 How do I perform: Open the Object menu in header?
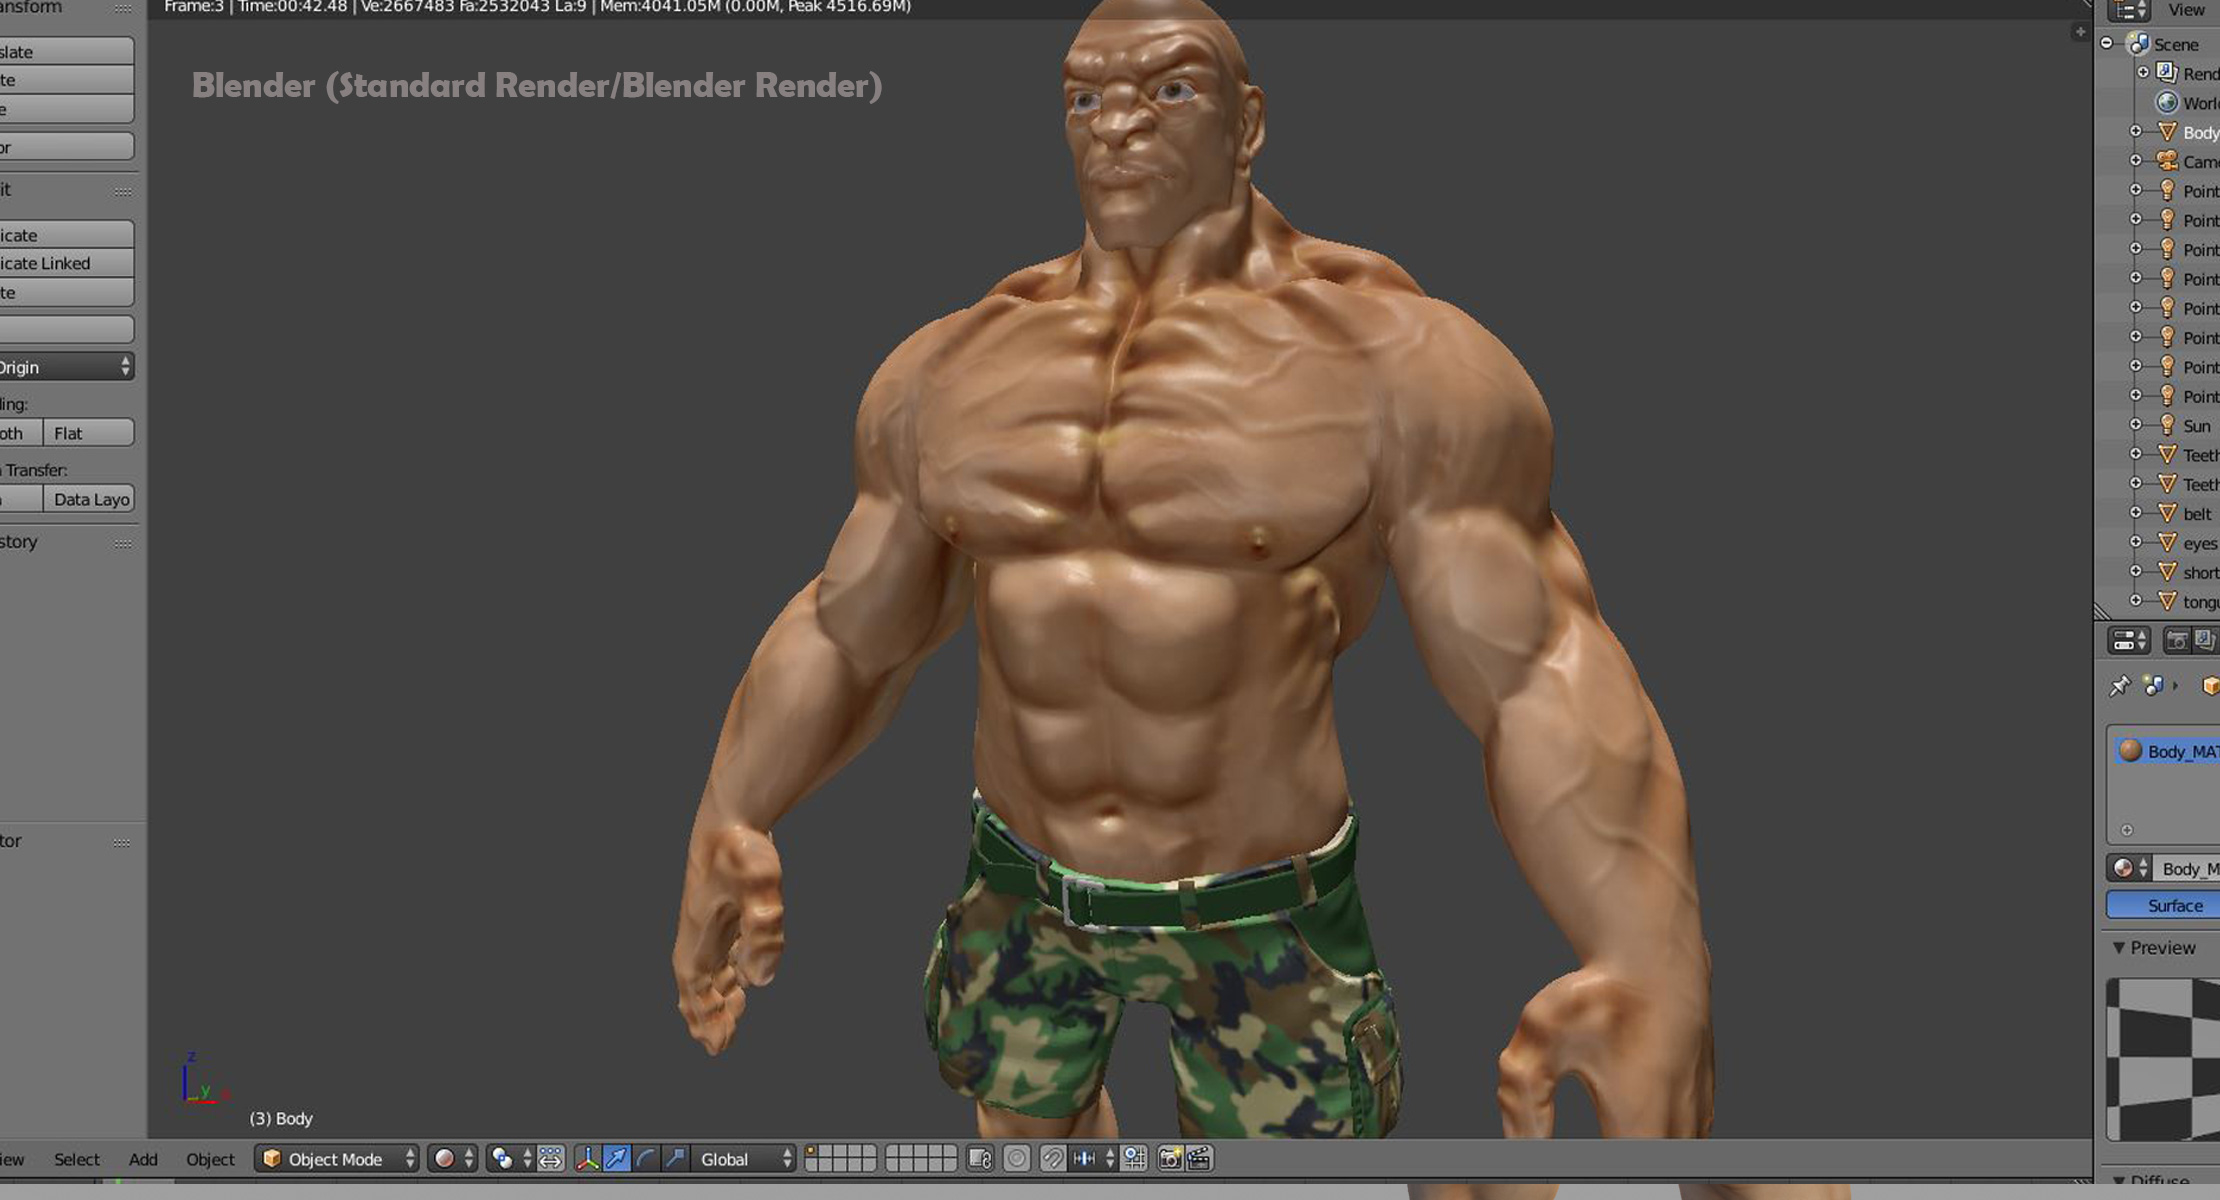pos(210,1159)
